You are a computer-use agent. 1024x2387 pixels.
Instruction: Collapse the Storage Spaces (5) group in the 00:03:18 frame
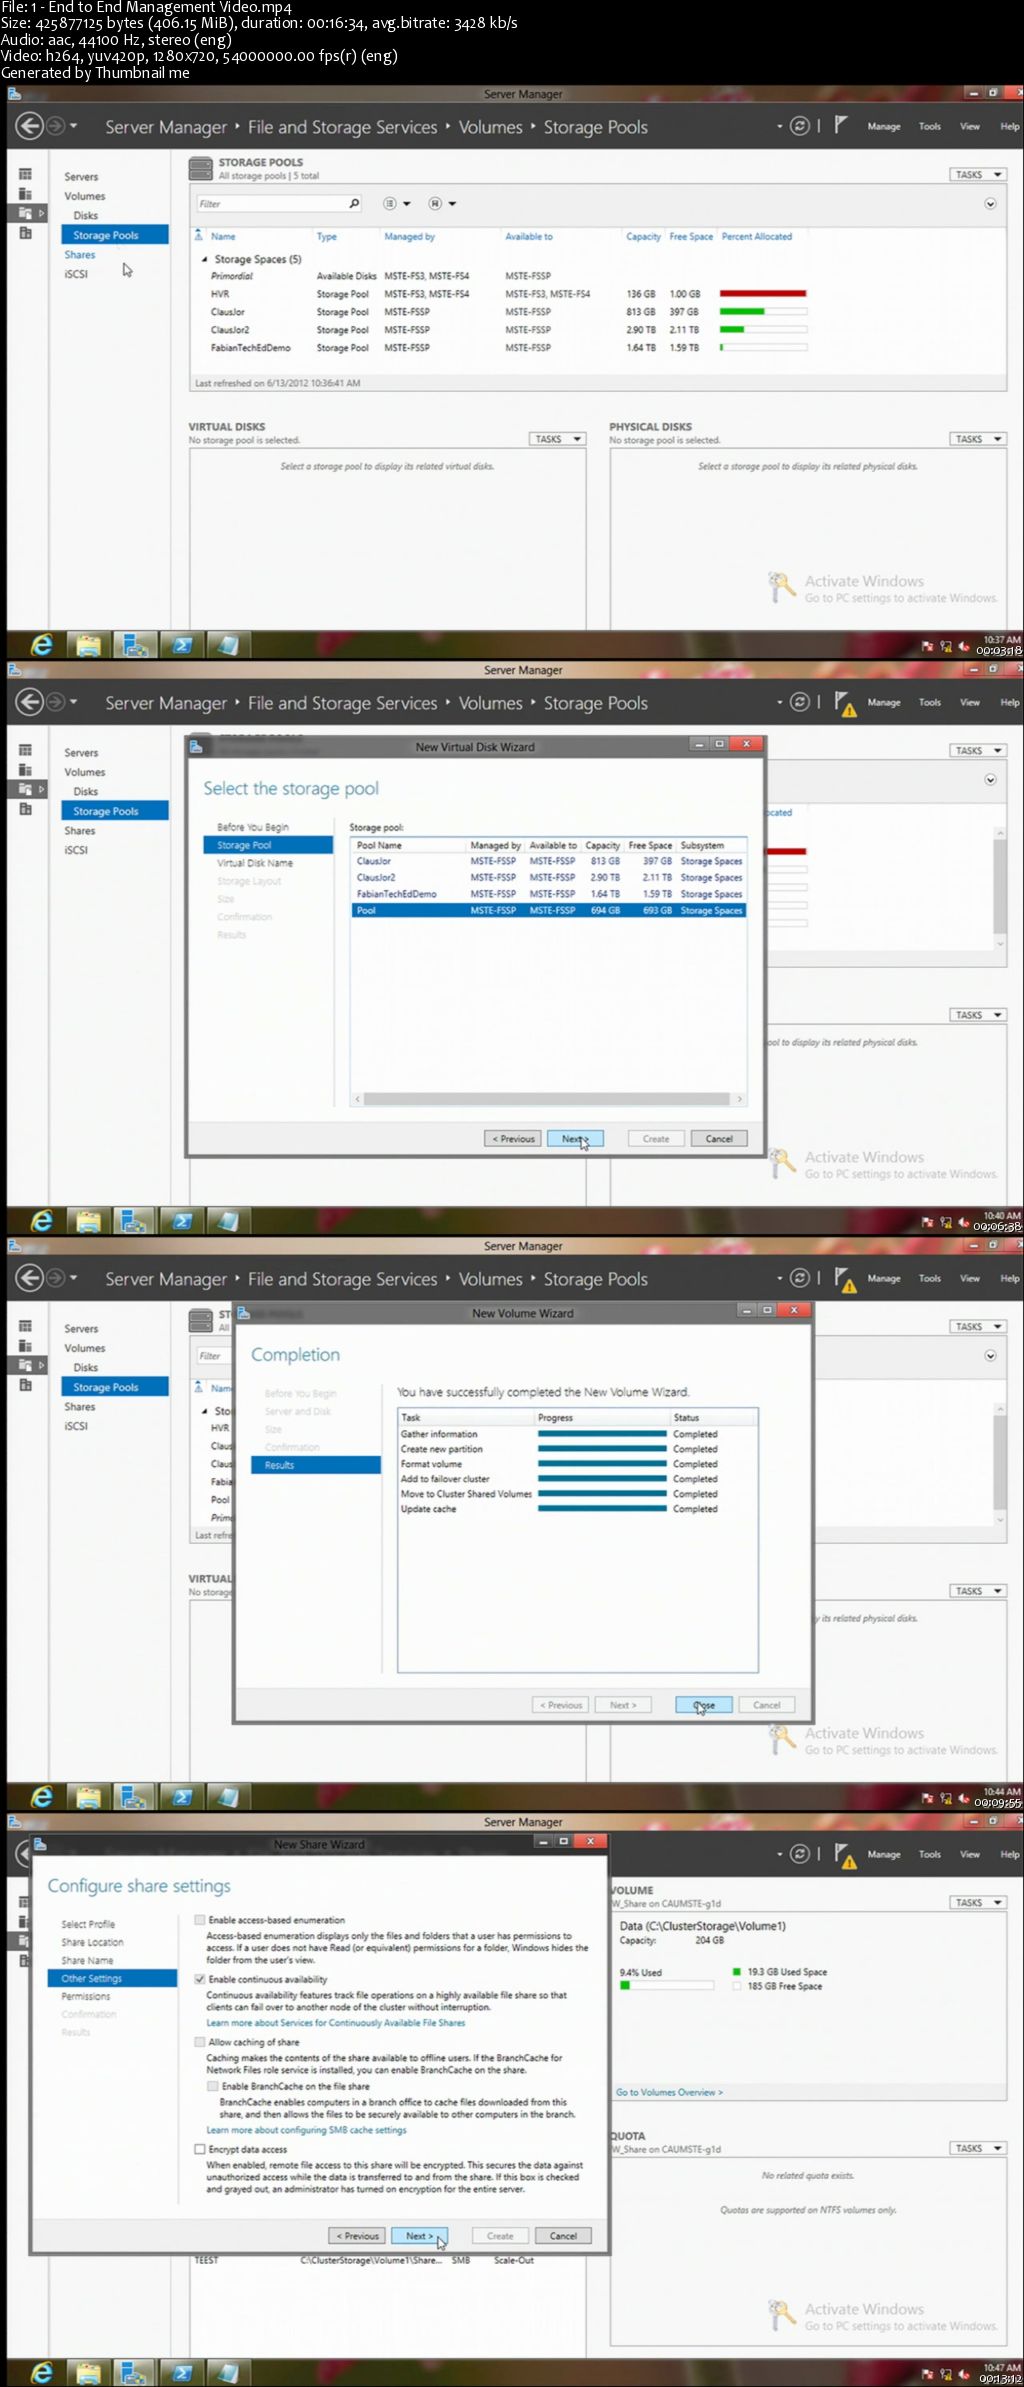205,259
